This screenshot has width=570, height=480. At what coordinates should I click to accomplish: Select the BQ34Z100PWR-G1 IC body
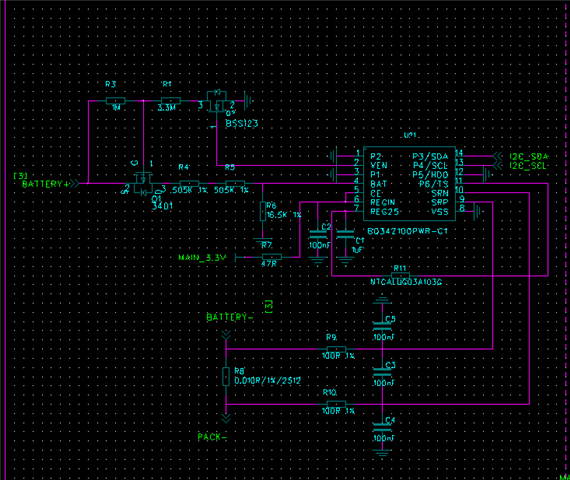[409, 183]
